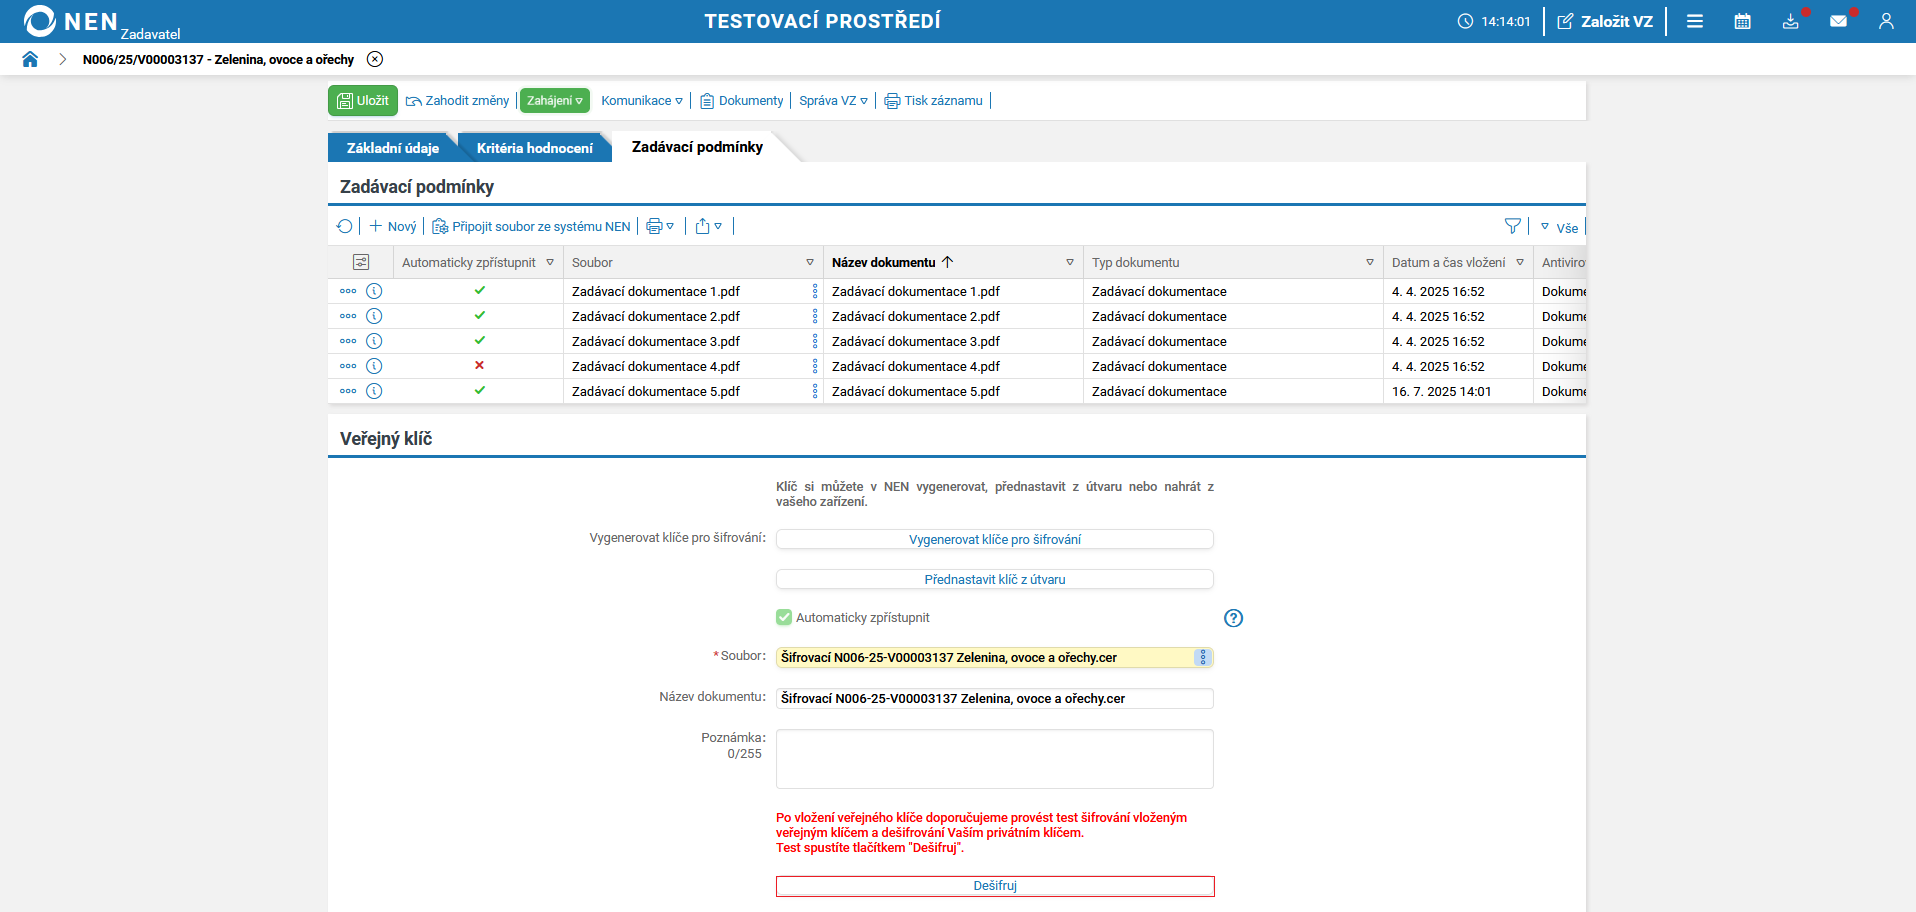
Task: Open row actions for Zadávací dokumentace 3.pdf
Action: (348, 341)
